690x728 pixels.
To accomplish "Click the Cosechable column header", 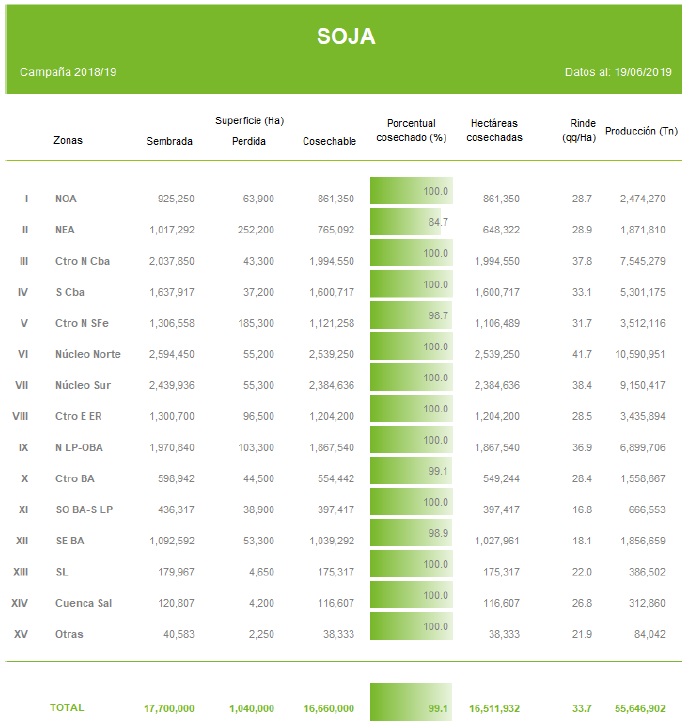I will point(329,142).
